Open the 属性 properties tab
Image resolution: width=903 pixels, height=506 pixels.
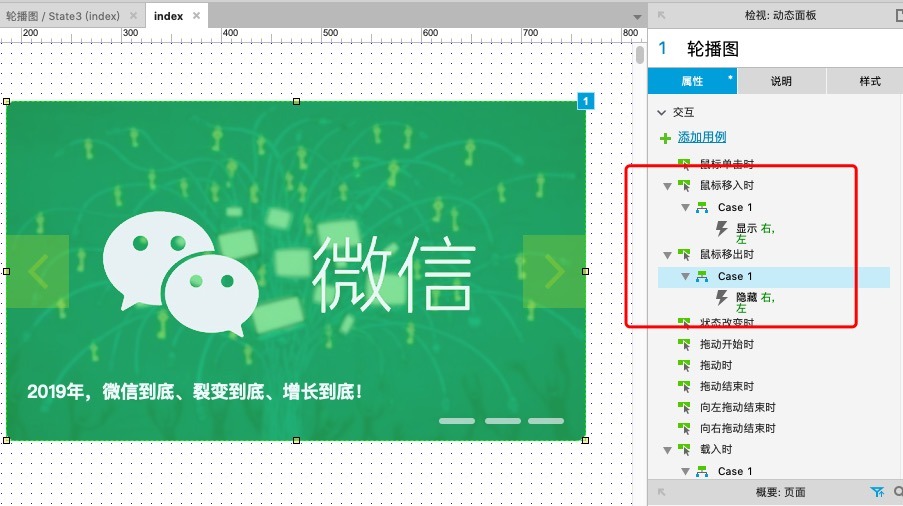[692, 81]
